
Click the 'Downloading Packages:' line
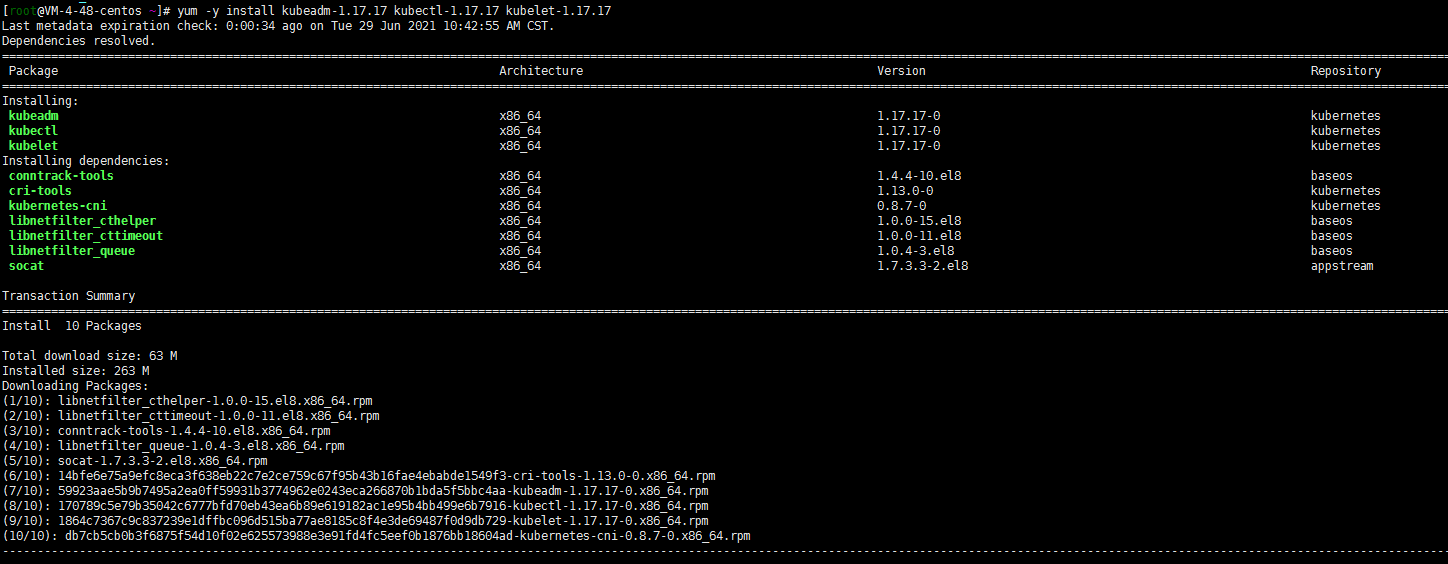[x=75, y=386]
